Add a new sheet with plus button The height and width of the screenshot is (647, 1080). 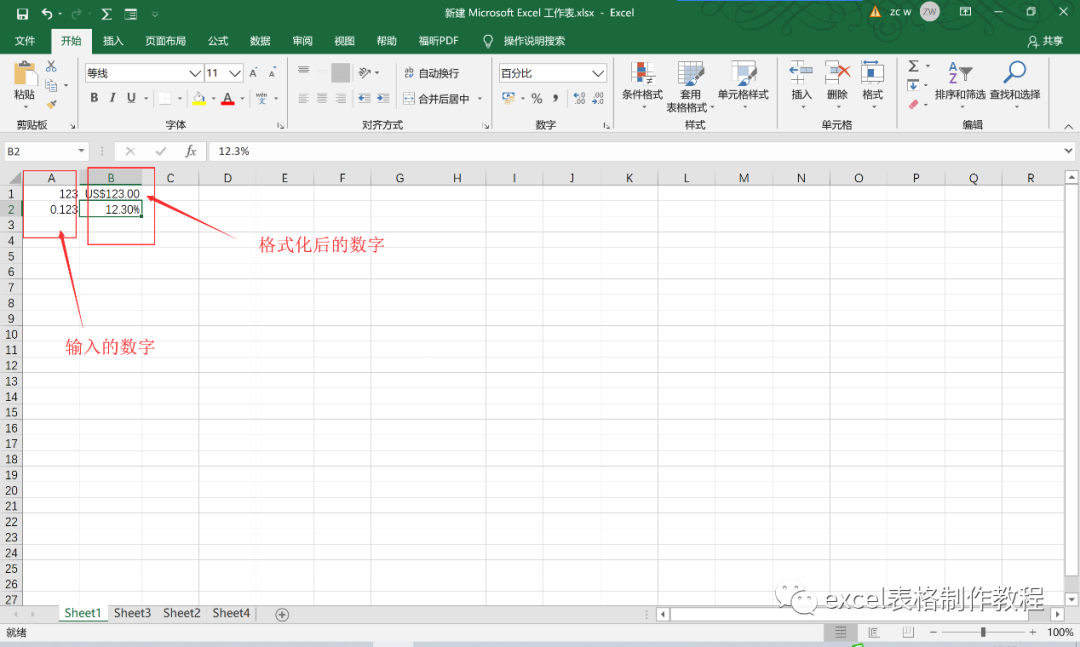point(282,614)
